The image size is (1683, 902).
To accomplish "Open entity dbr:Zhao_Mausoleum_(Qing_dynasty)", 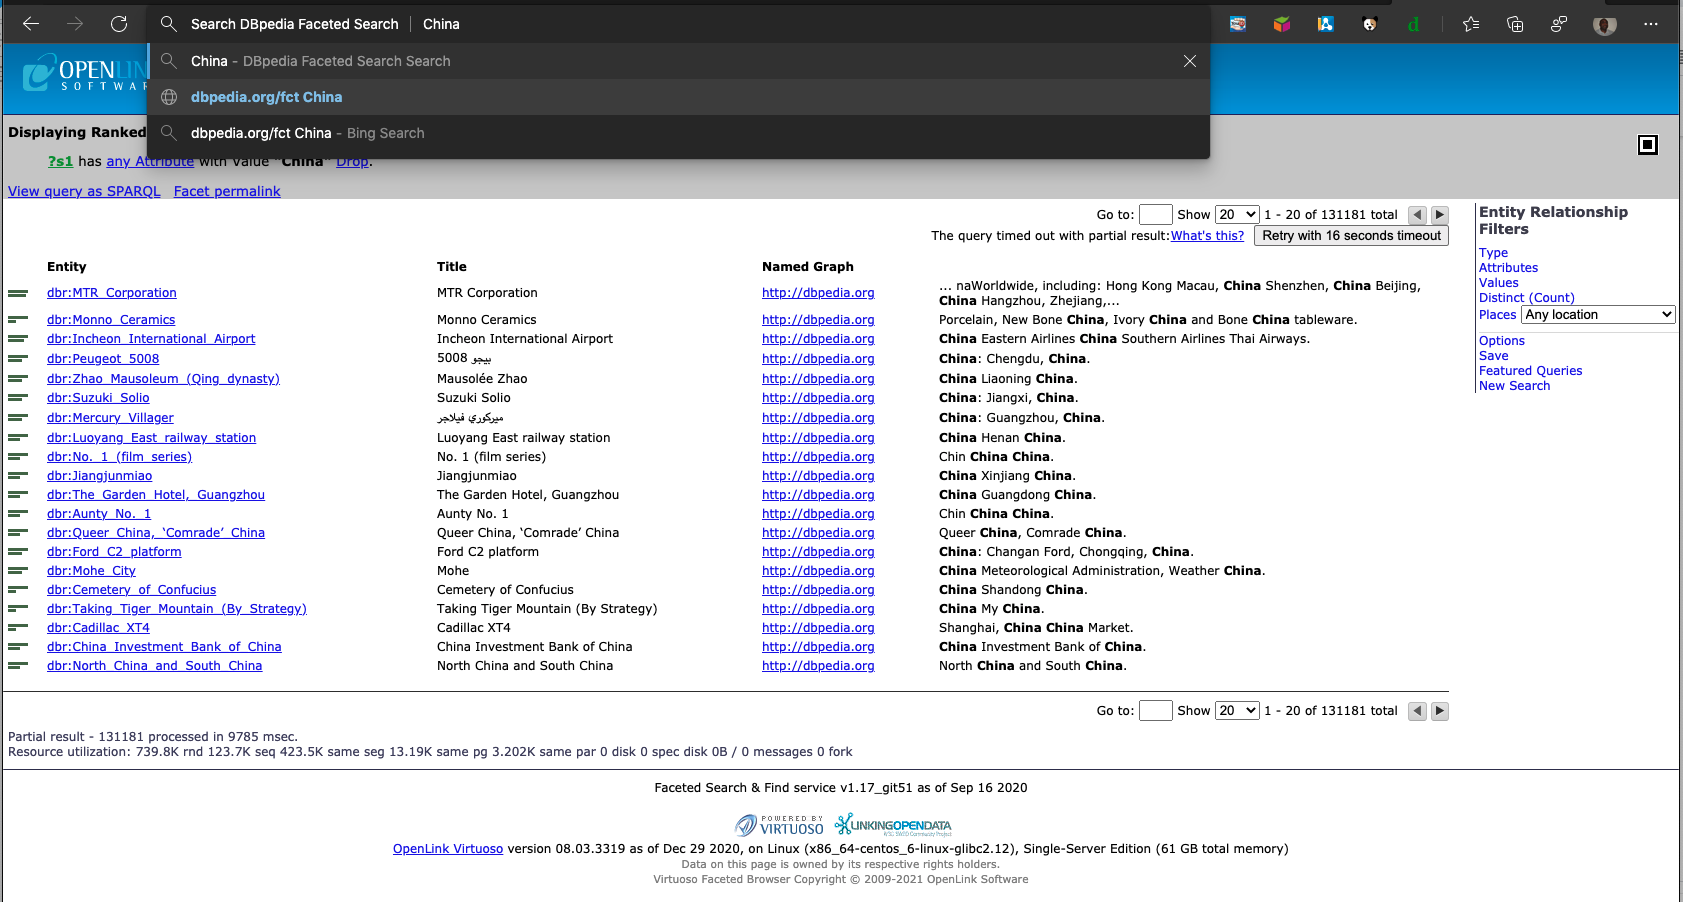I will [163, 379].
